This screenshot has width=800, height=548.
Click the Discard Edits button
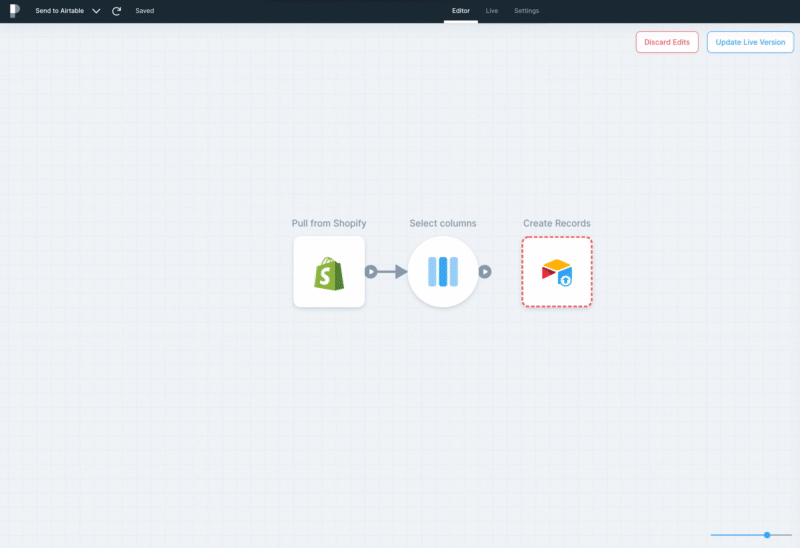[667, 42]
